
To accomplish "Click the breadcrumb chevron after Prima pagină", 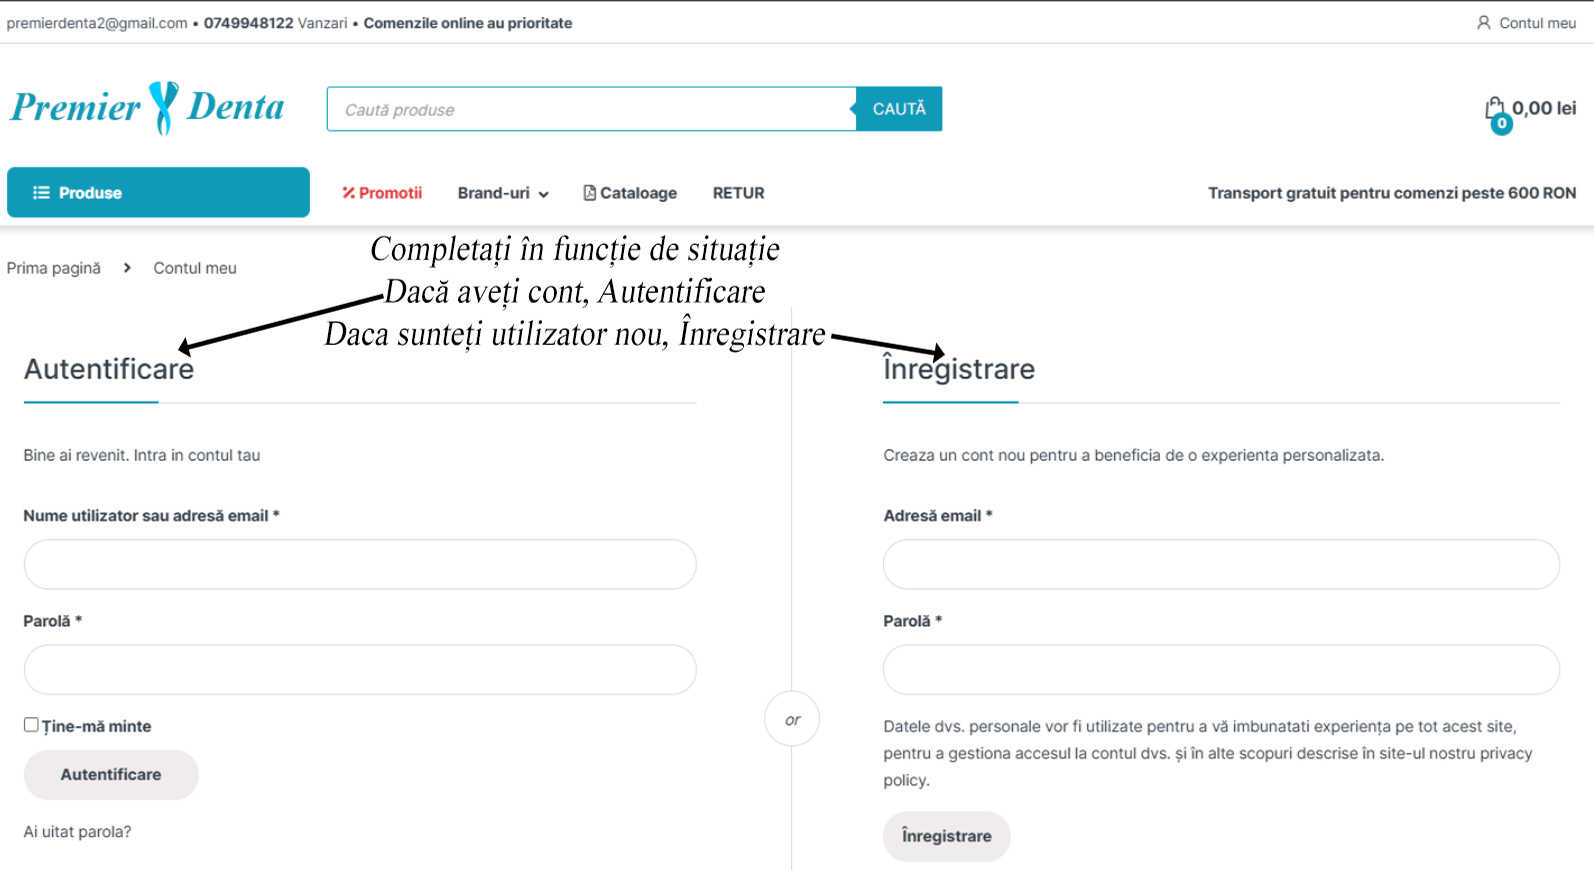I will pyautogui.click(x=127, y=268).
